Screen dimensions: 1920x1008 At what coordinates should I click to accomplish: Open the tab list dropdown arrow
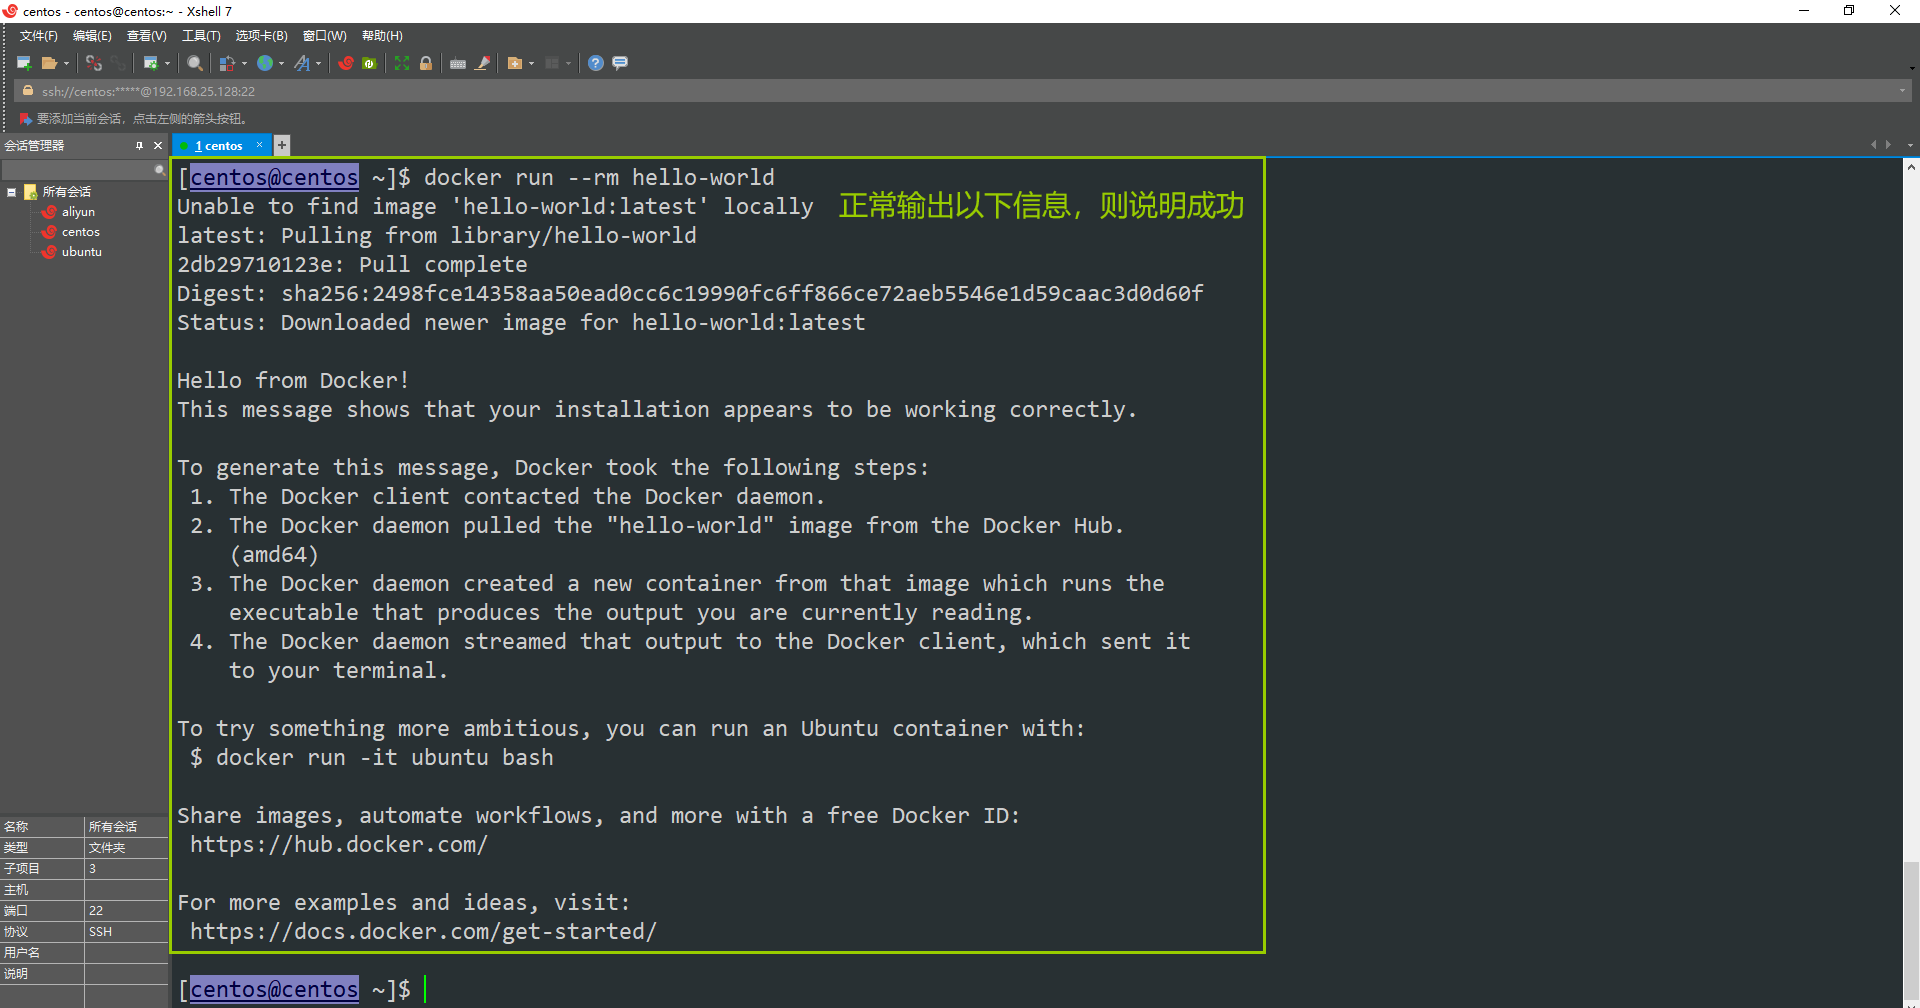1910,145
